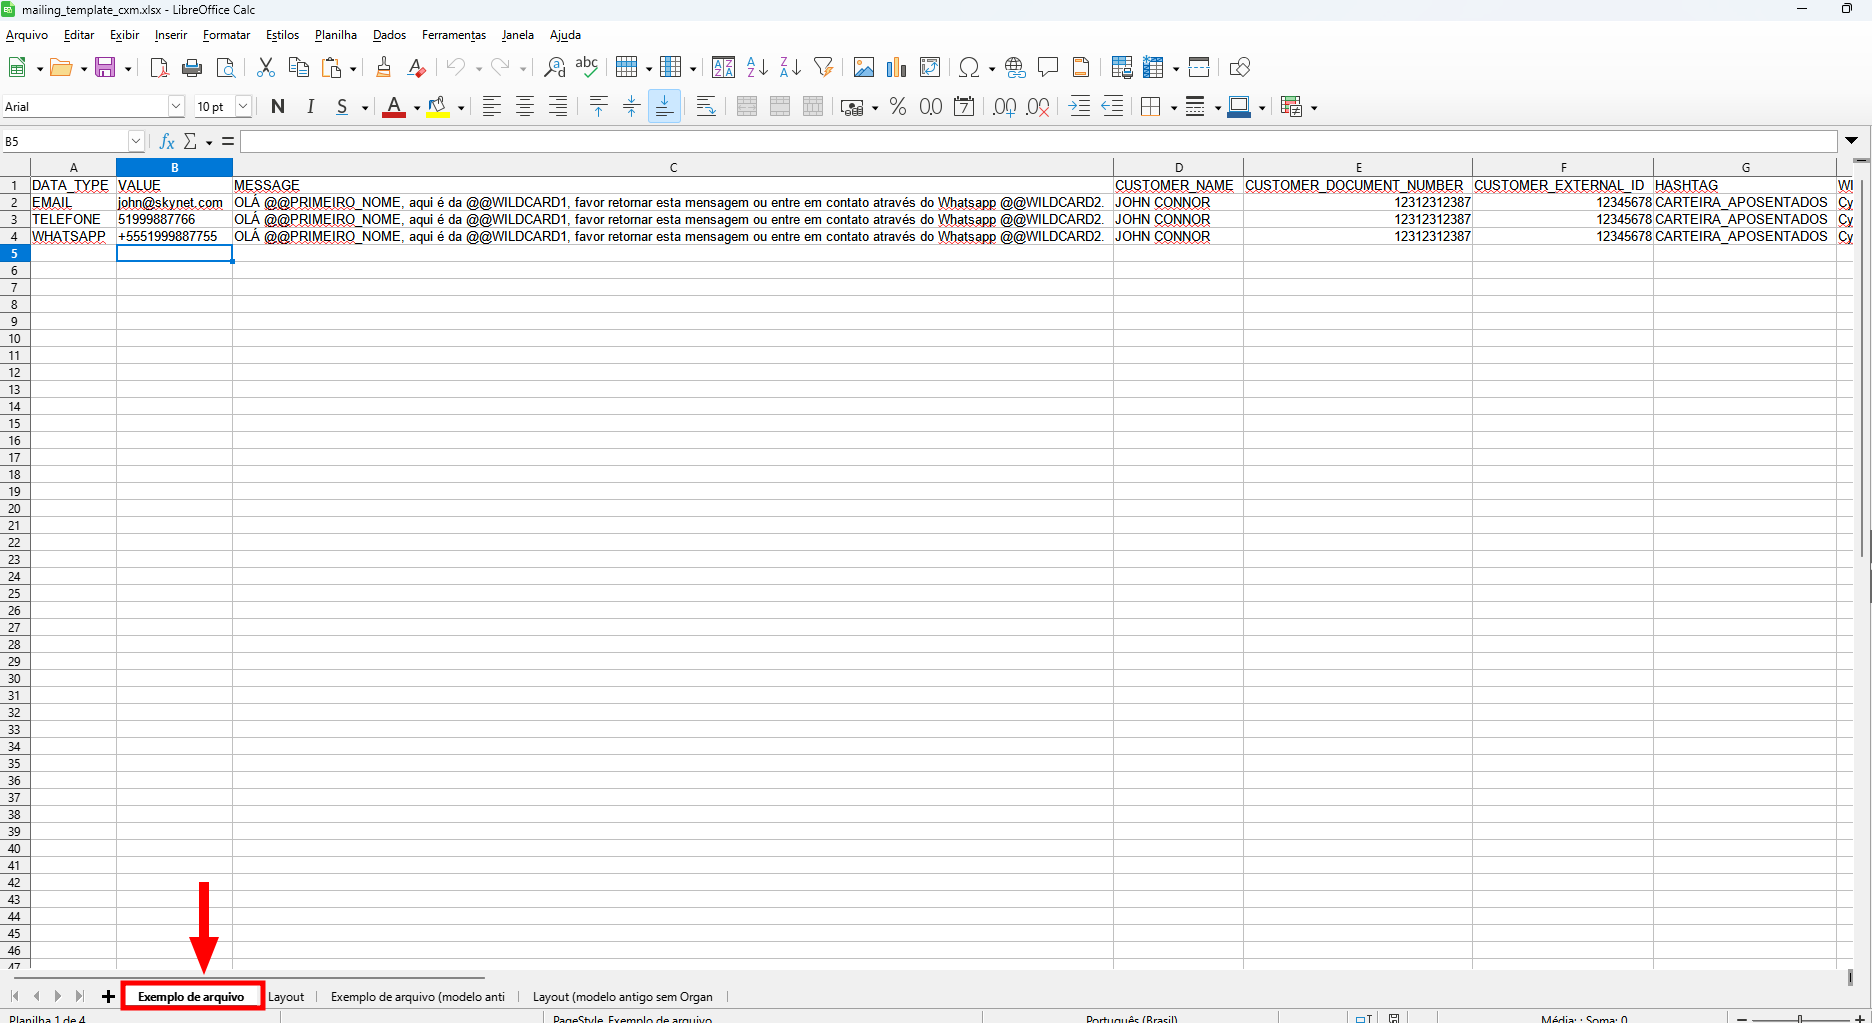Click the Print icon in toolbar

(x=192, y=67)
